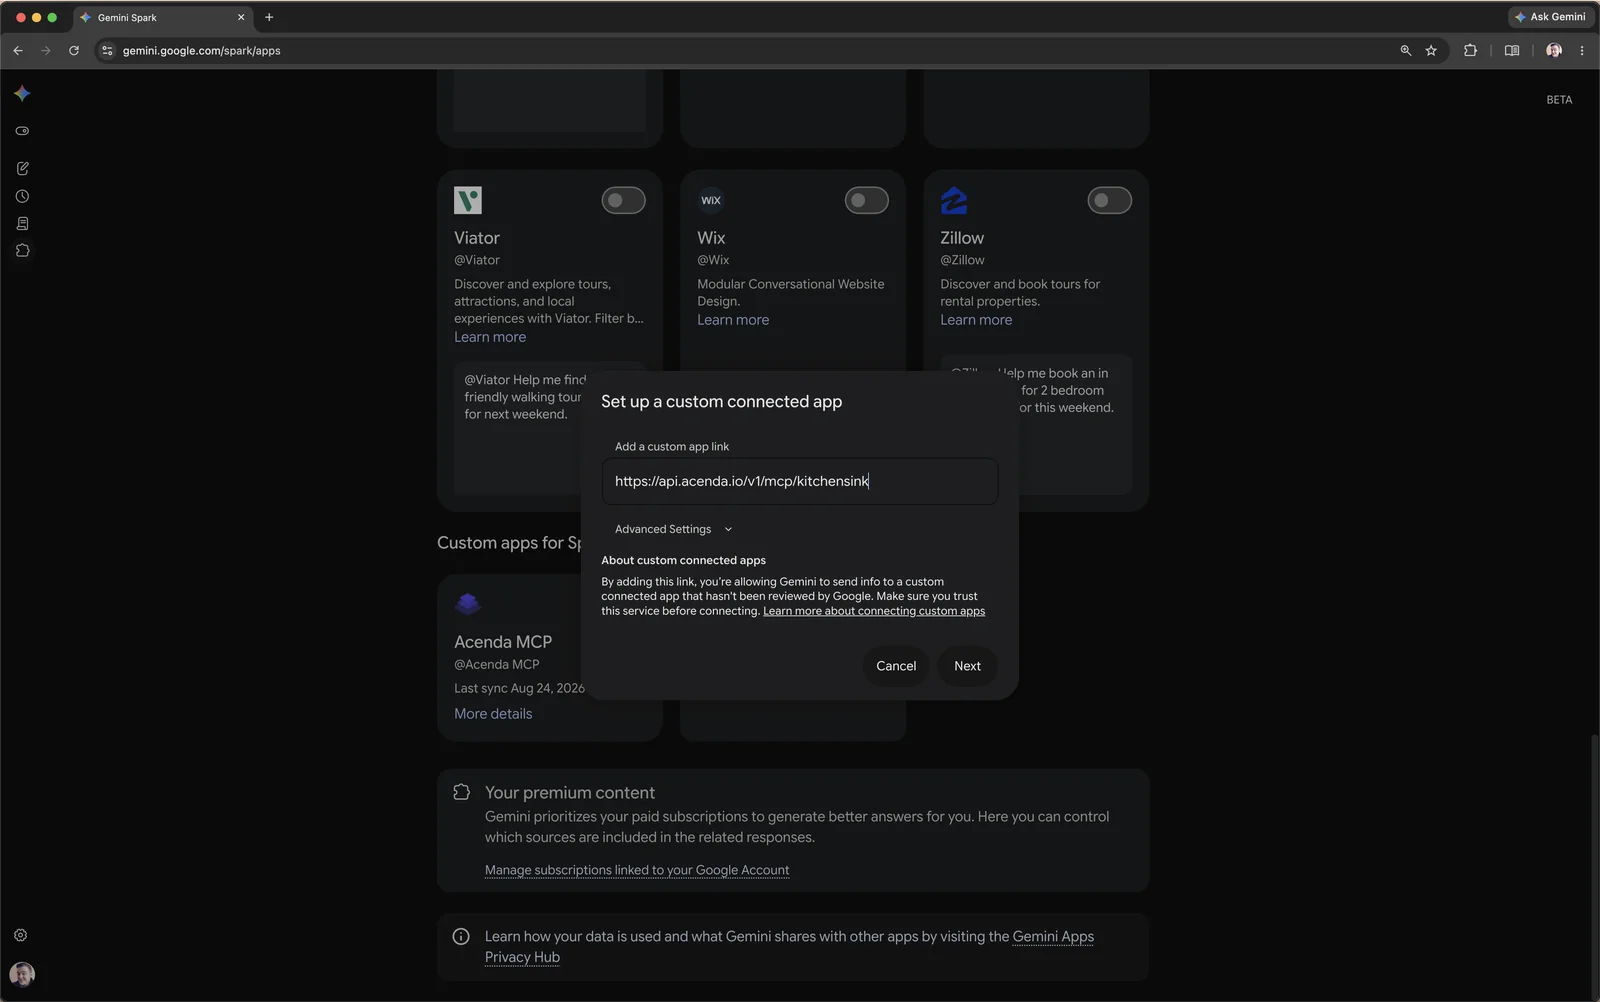
Task: Open connected apps via the puzzle-piece sidebar icon
Action: [22, 250]
